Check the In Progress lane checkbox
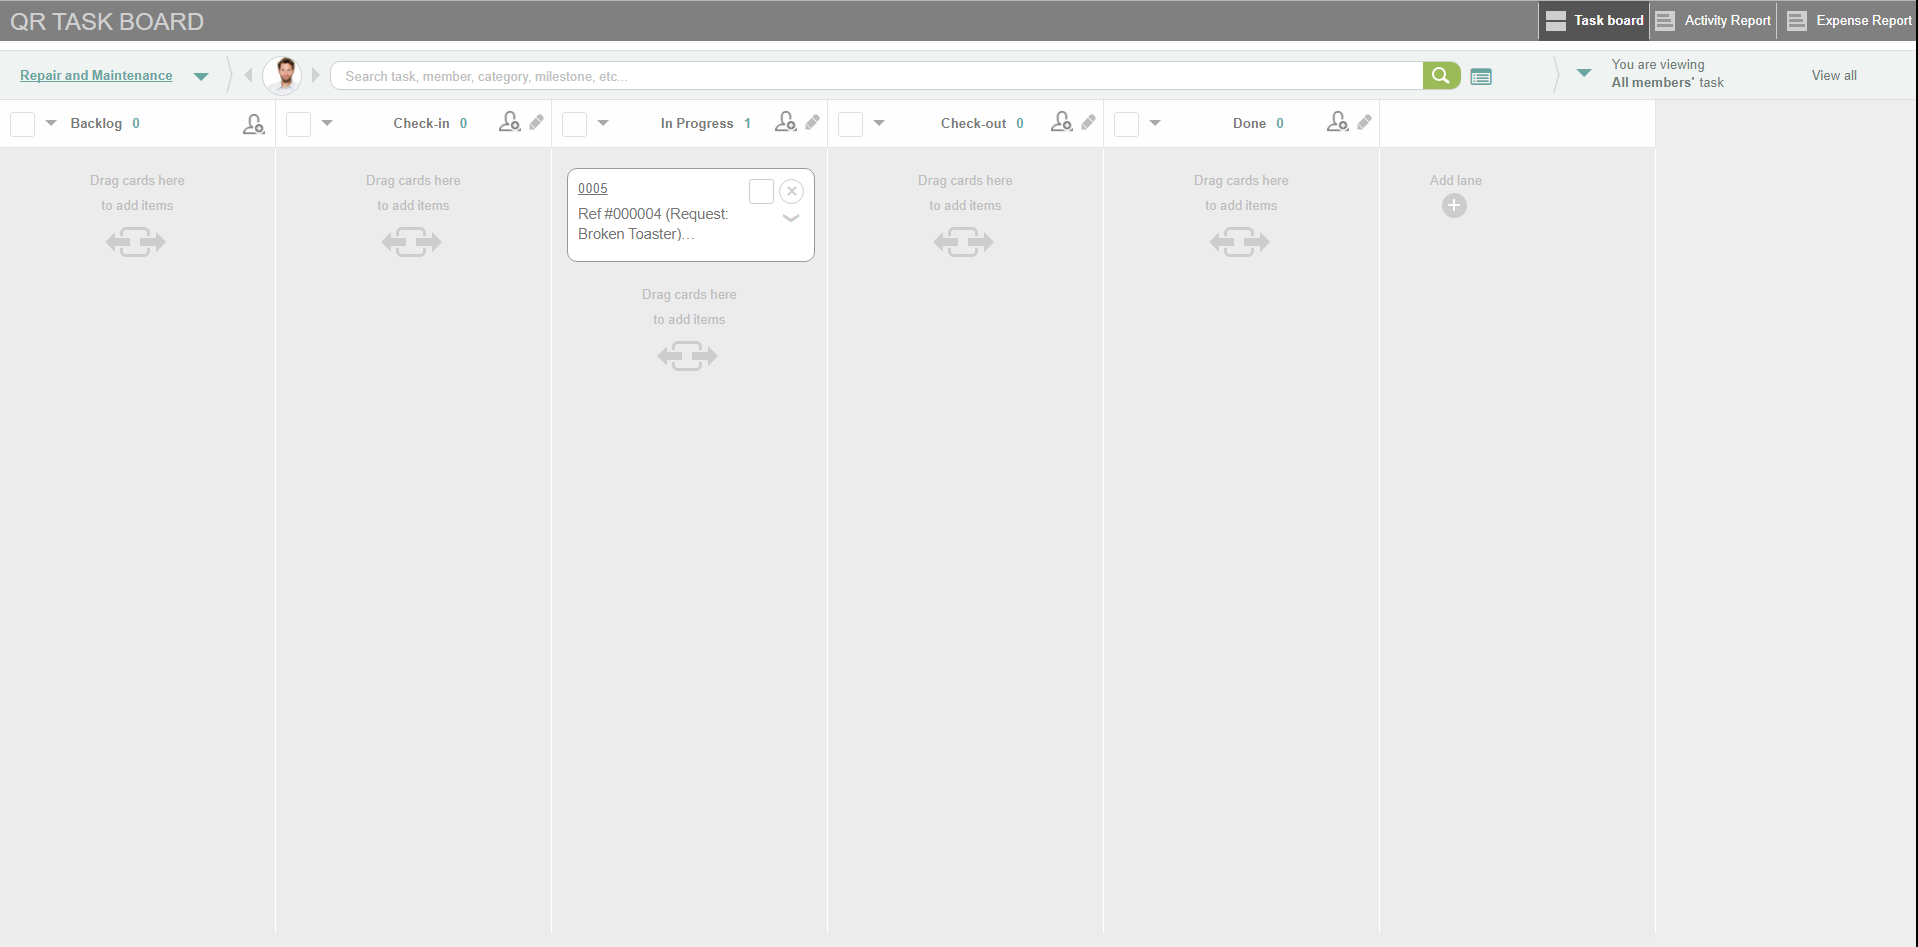1918x947 pixels. (x=574, y=124)
